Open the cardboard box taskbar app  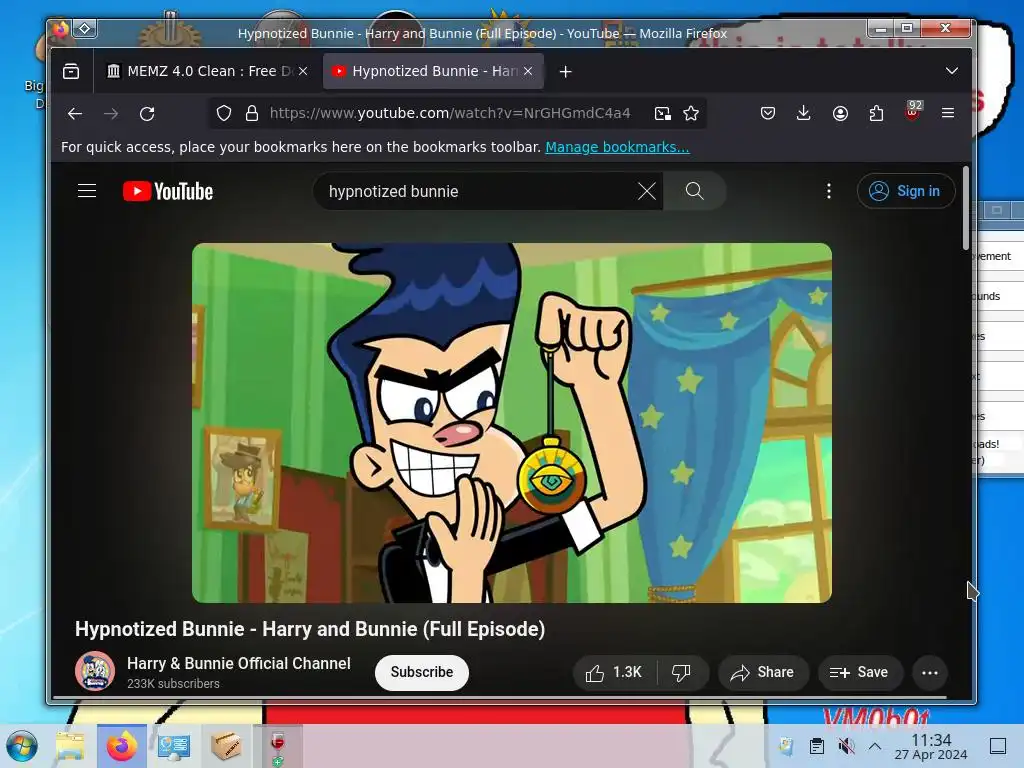coord(226,746)
